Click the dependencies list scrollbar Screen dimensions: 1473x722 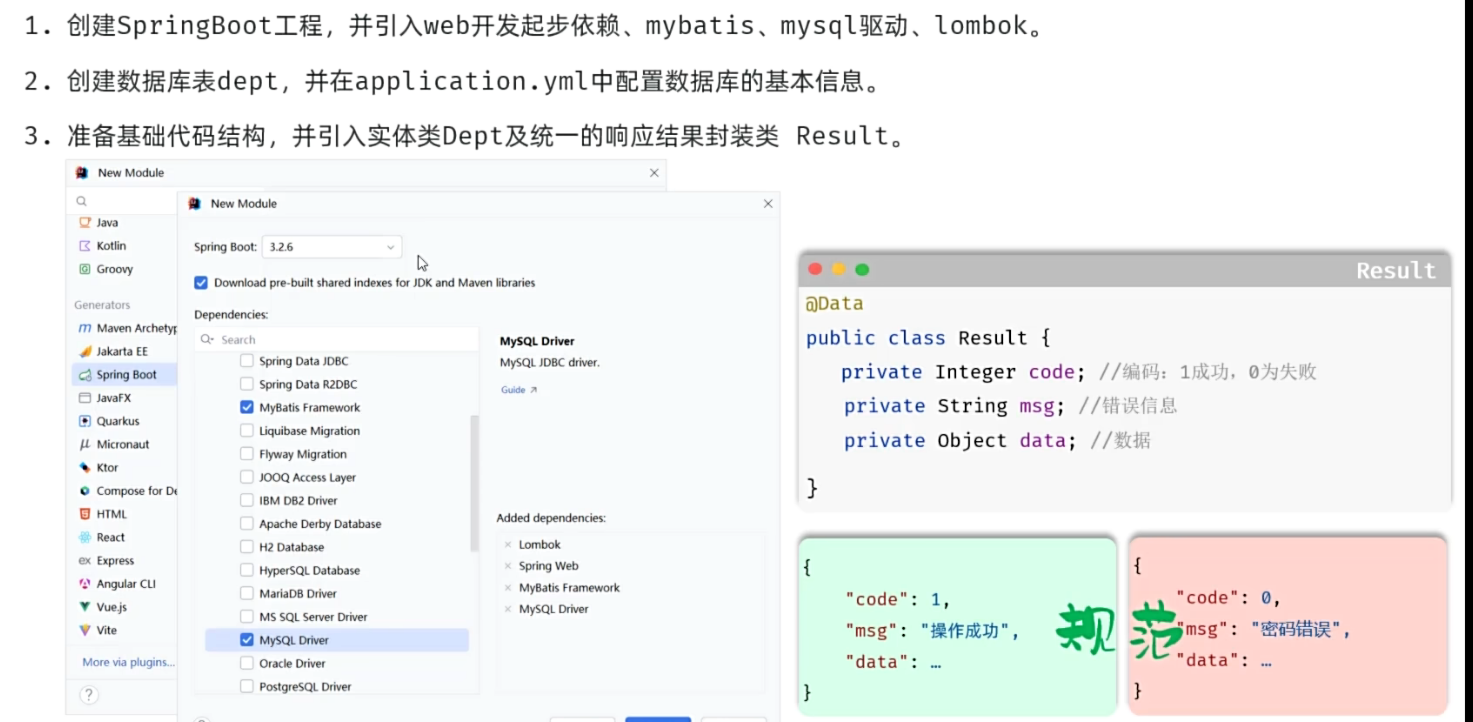tap(474, 483)
